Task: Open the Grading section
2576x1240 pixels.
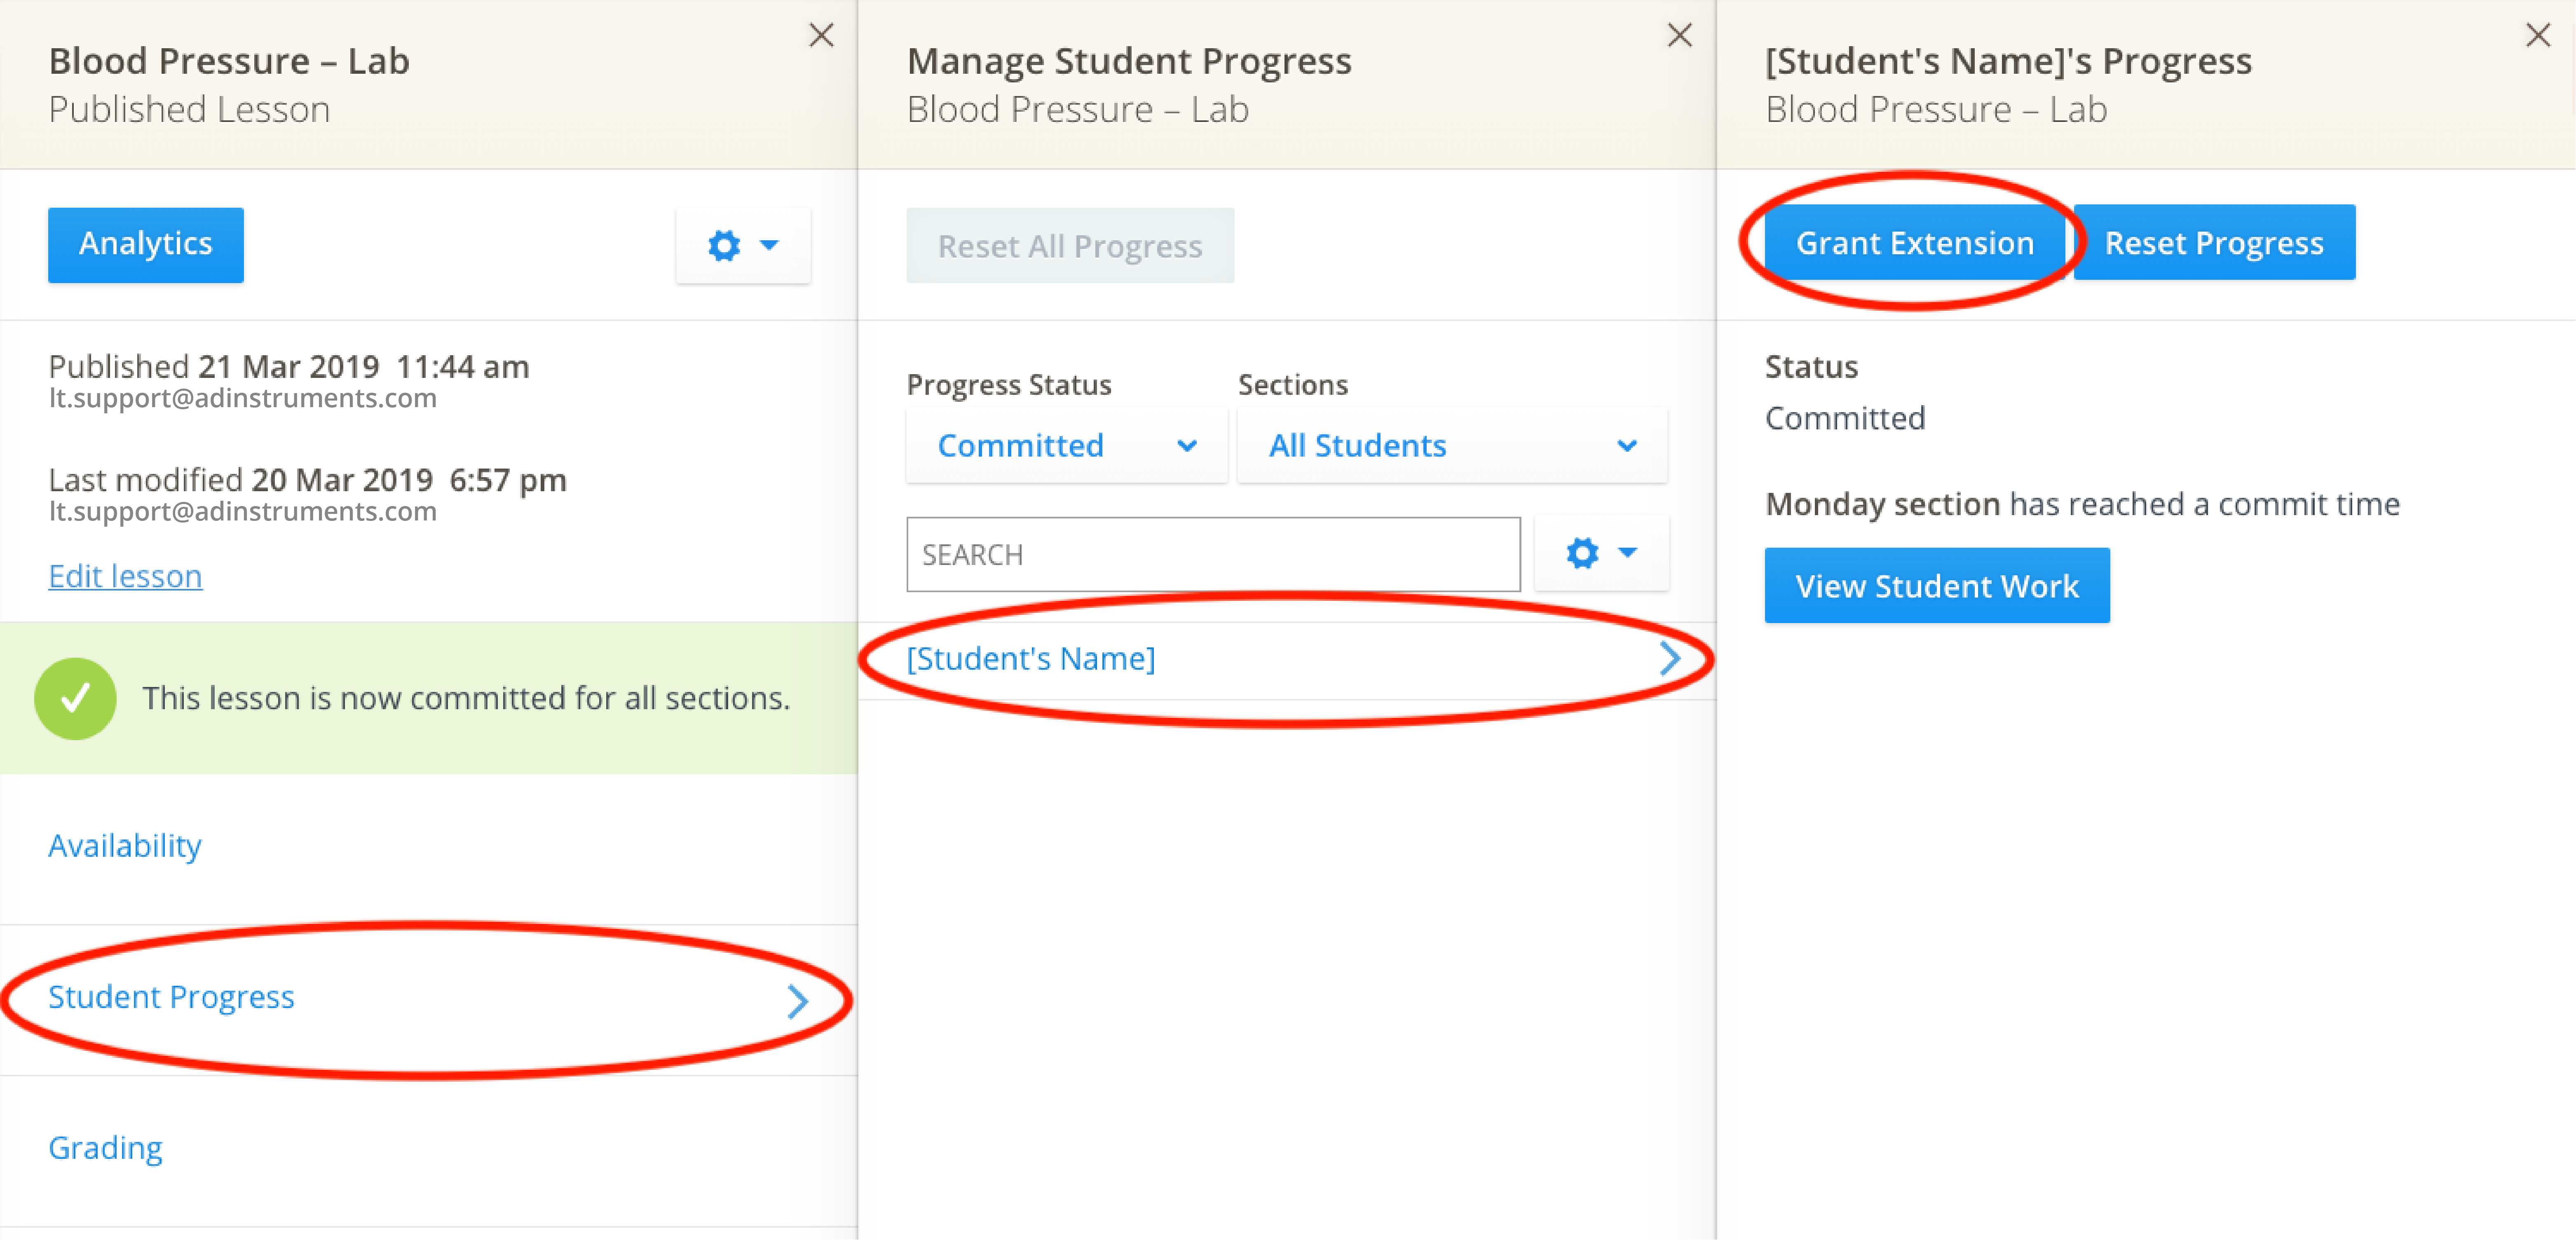Action: [105, 1148]
